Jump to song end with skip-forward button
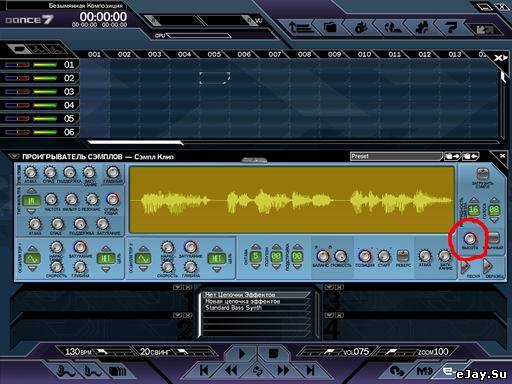The image size is (512, 384). coord(310,370)
